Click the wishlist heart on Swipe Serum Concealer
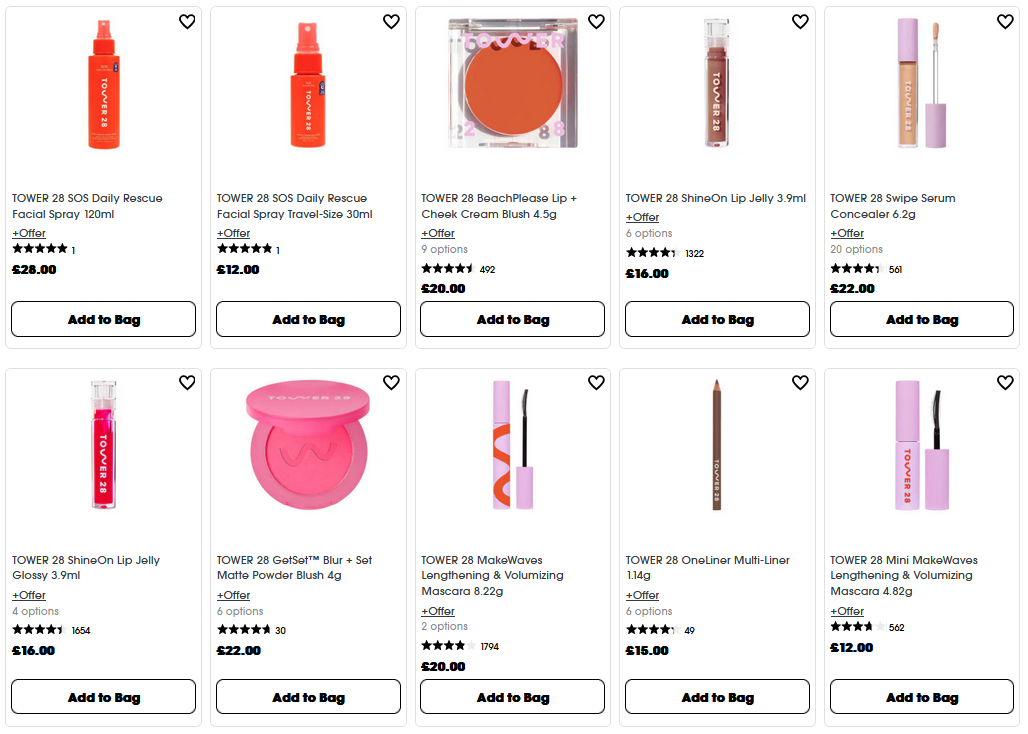The height and width of the screenshot is (734, 1028). 1005,21
